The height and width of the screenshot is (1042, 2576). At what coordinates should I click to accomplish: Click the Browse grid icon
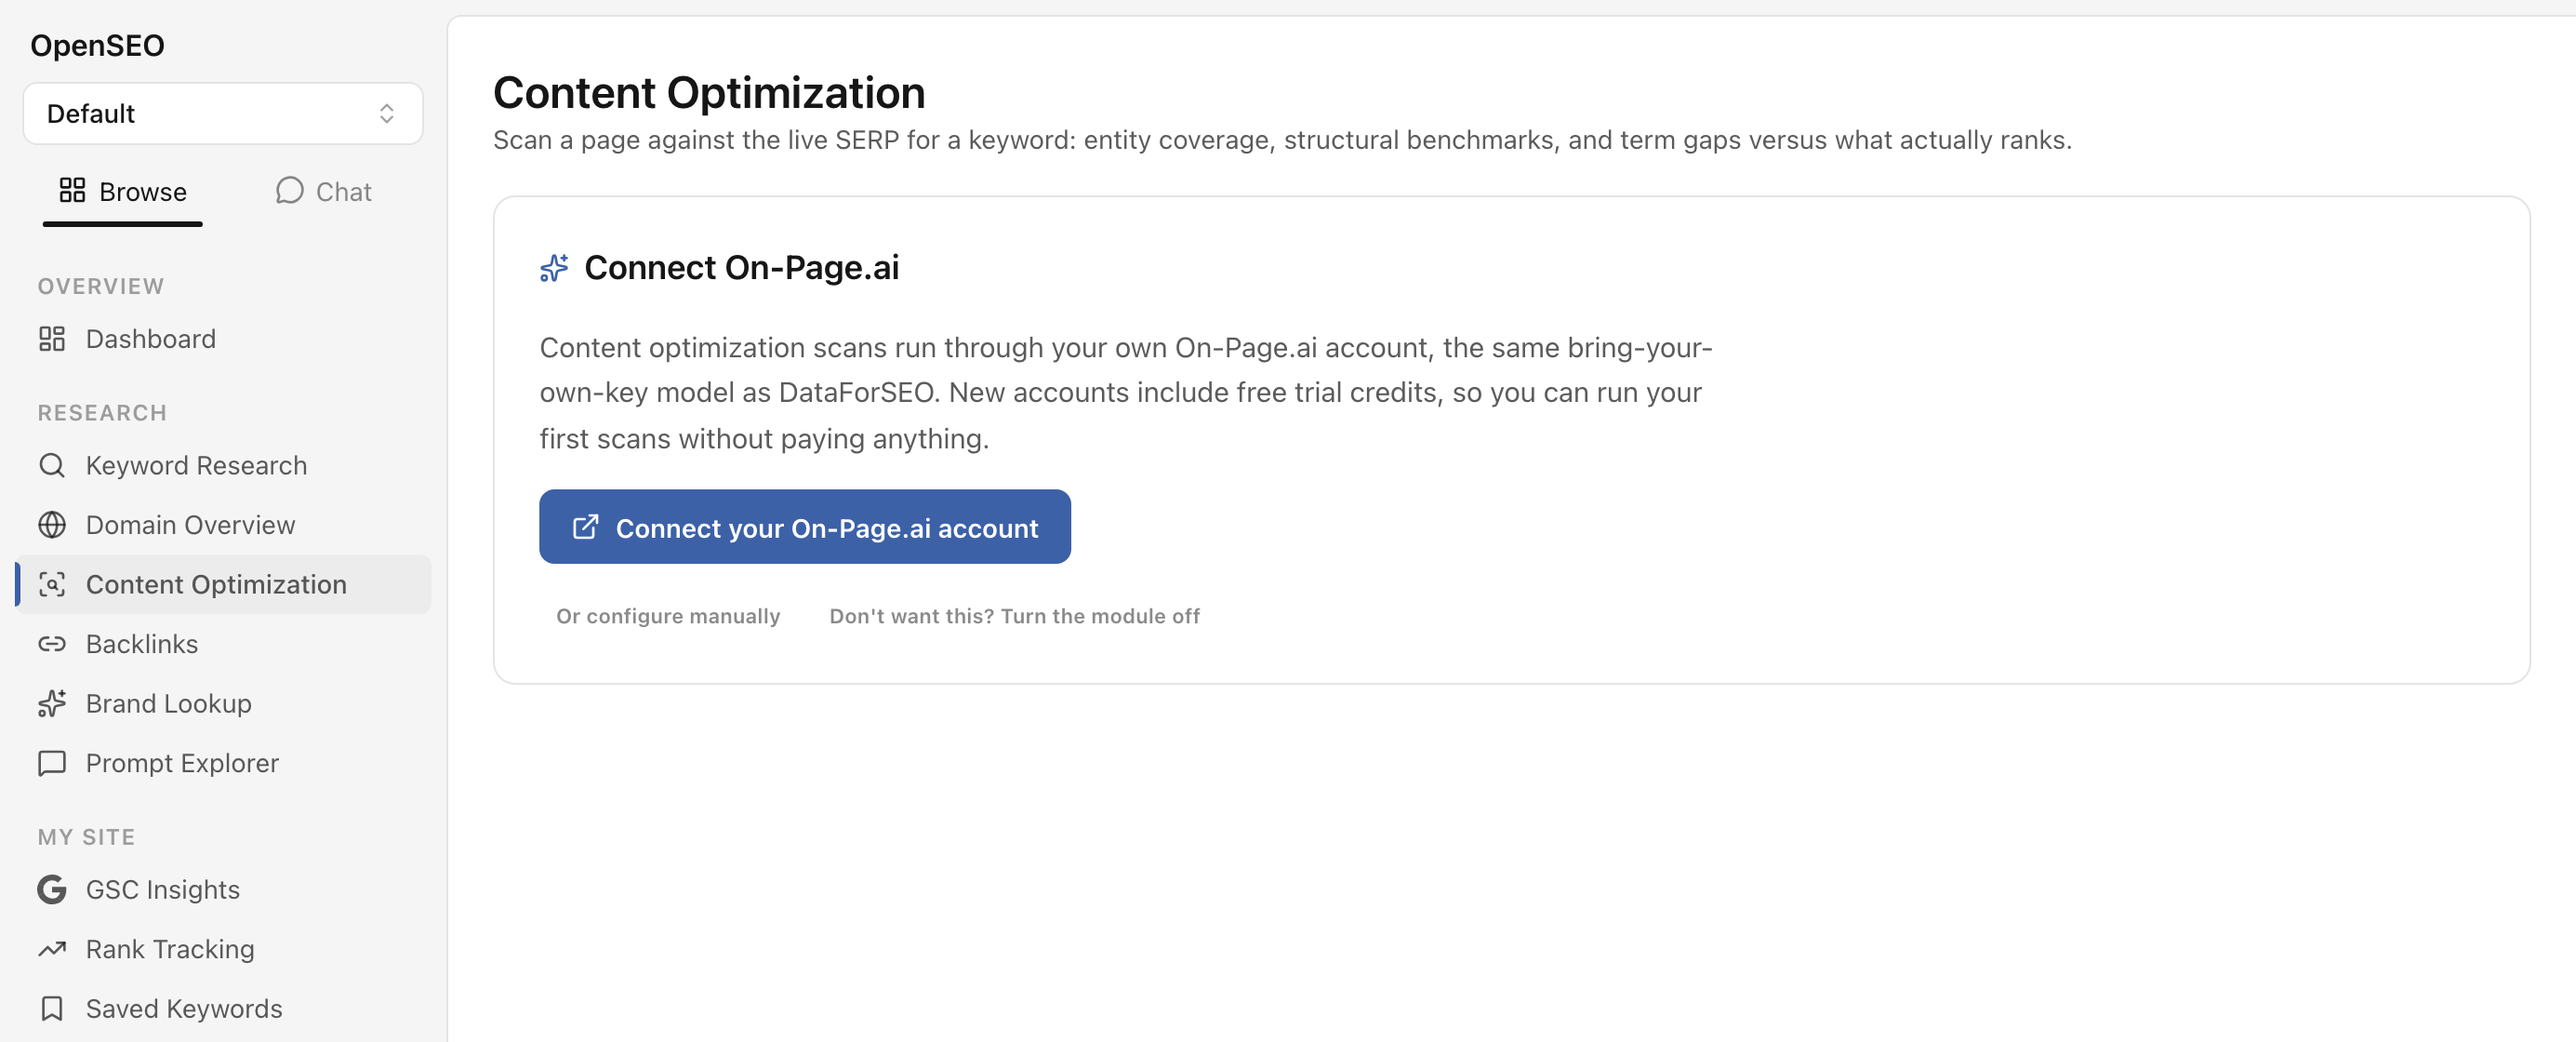coord(72,190)
